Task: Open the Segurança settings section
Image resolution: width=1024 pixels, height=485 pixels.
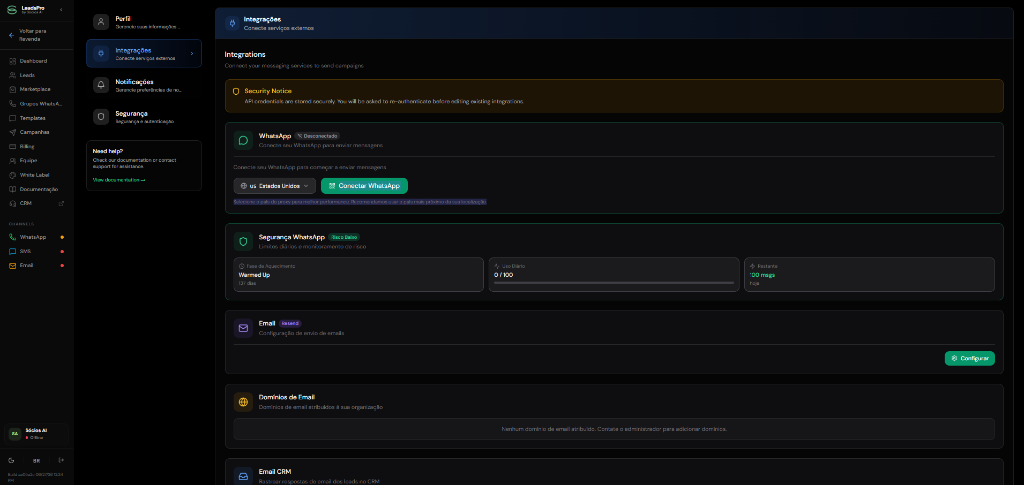Action: (144, 116)
